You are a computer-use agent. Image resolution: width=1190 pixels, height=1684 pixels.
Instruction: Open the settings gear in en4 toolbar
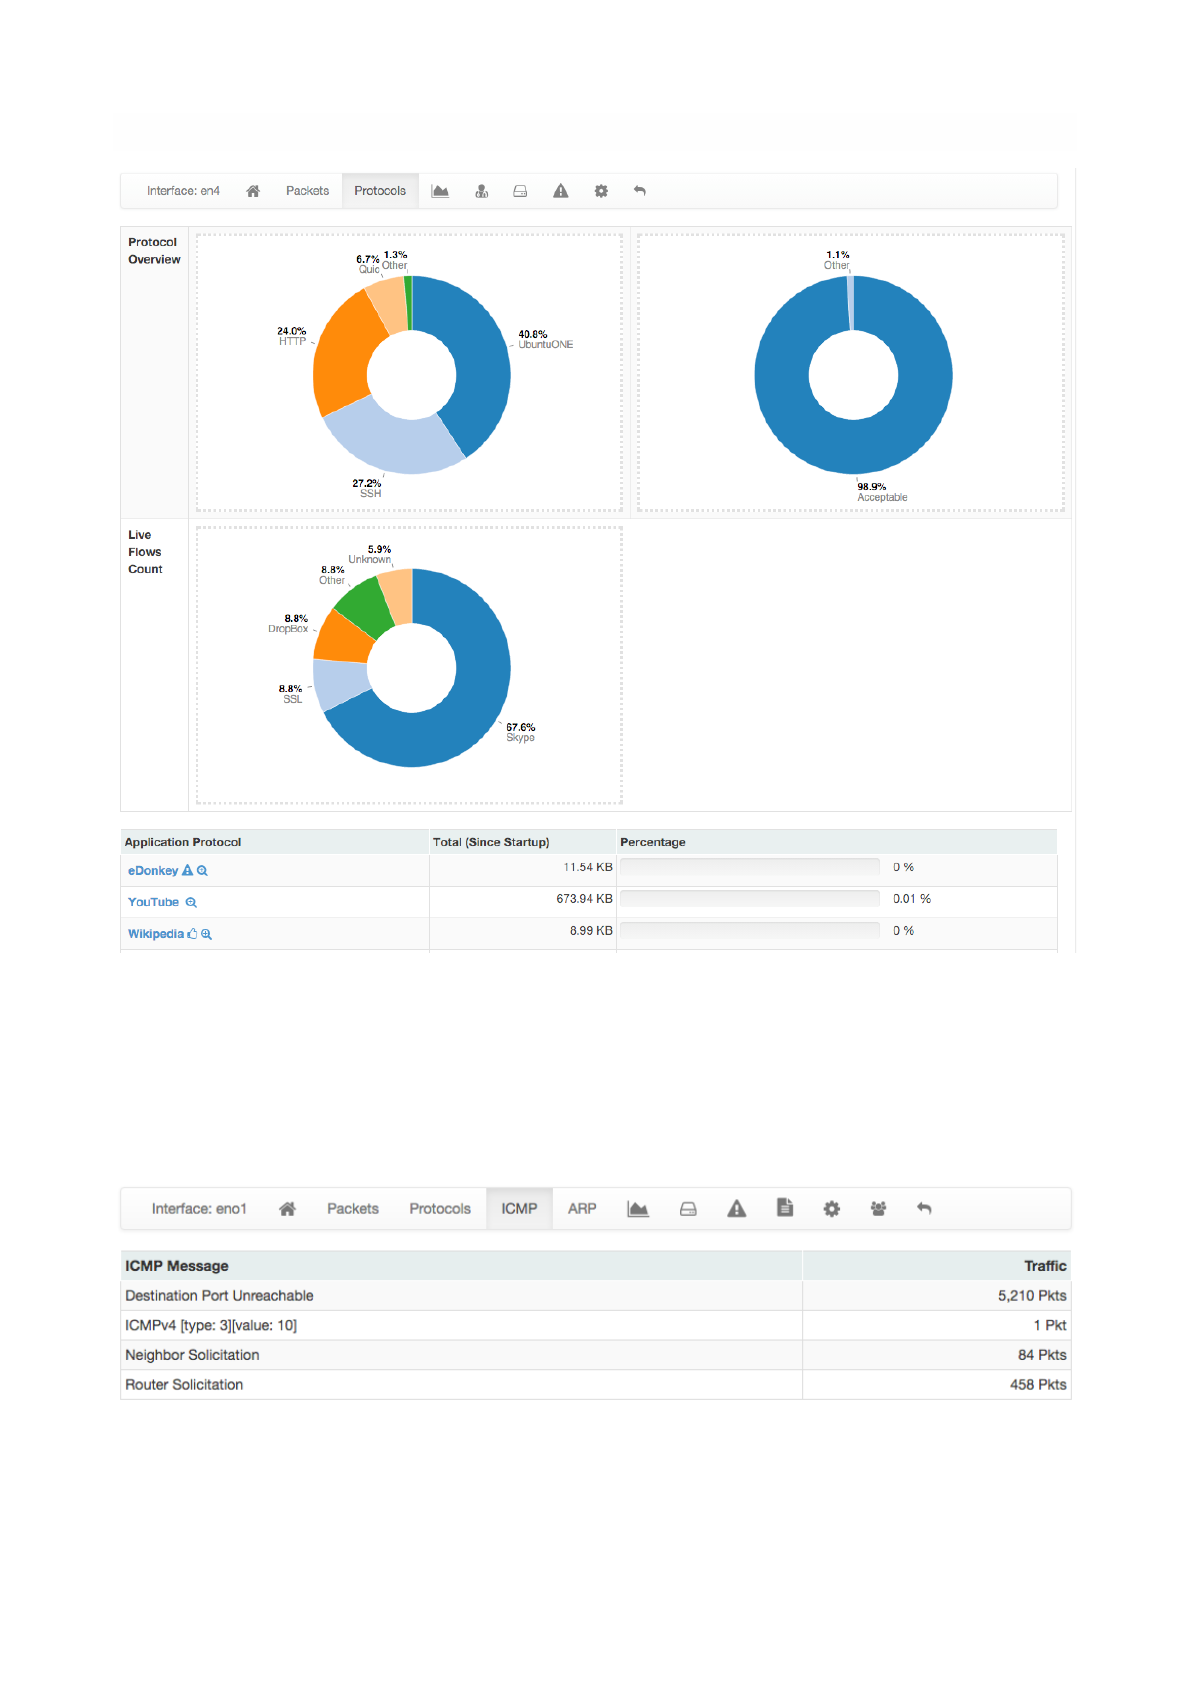[x=601, y=191]
